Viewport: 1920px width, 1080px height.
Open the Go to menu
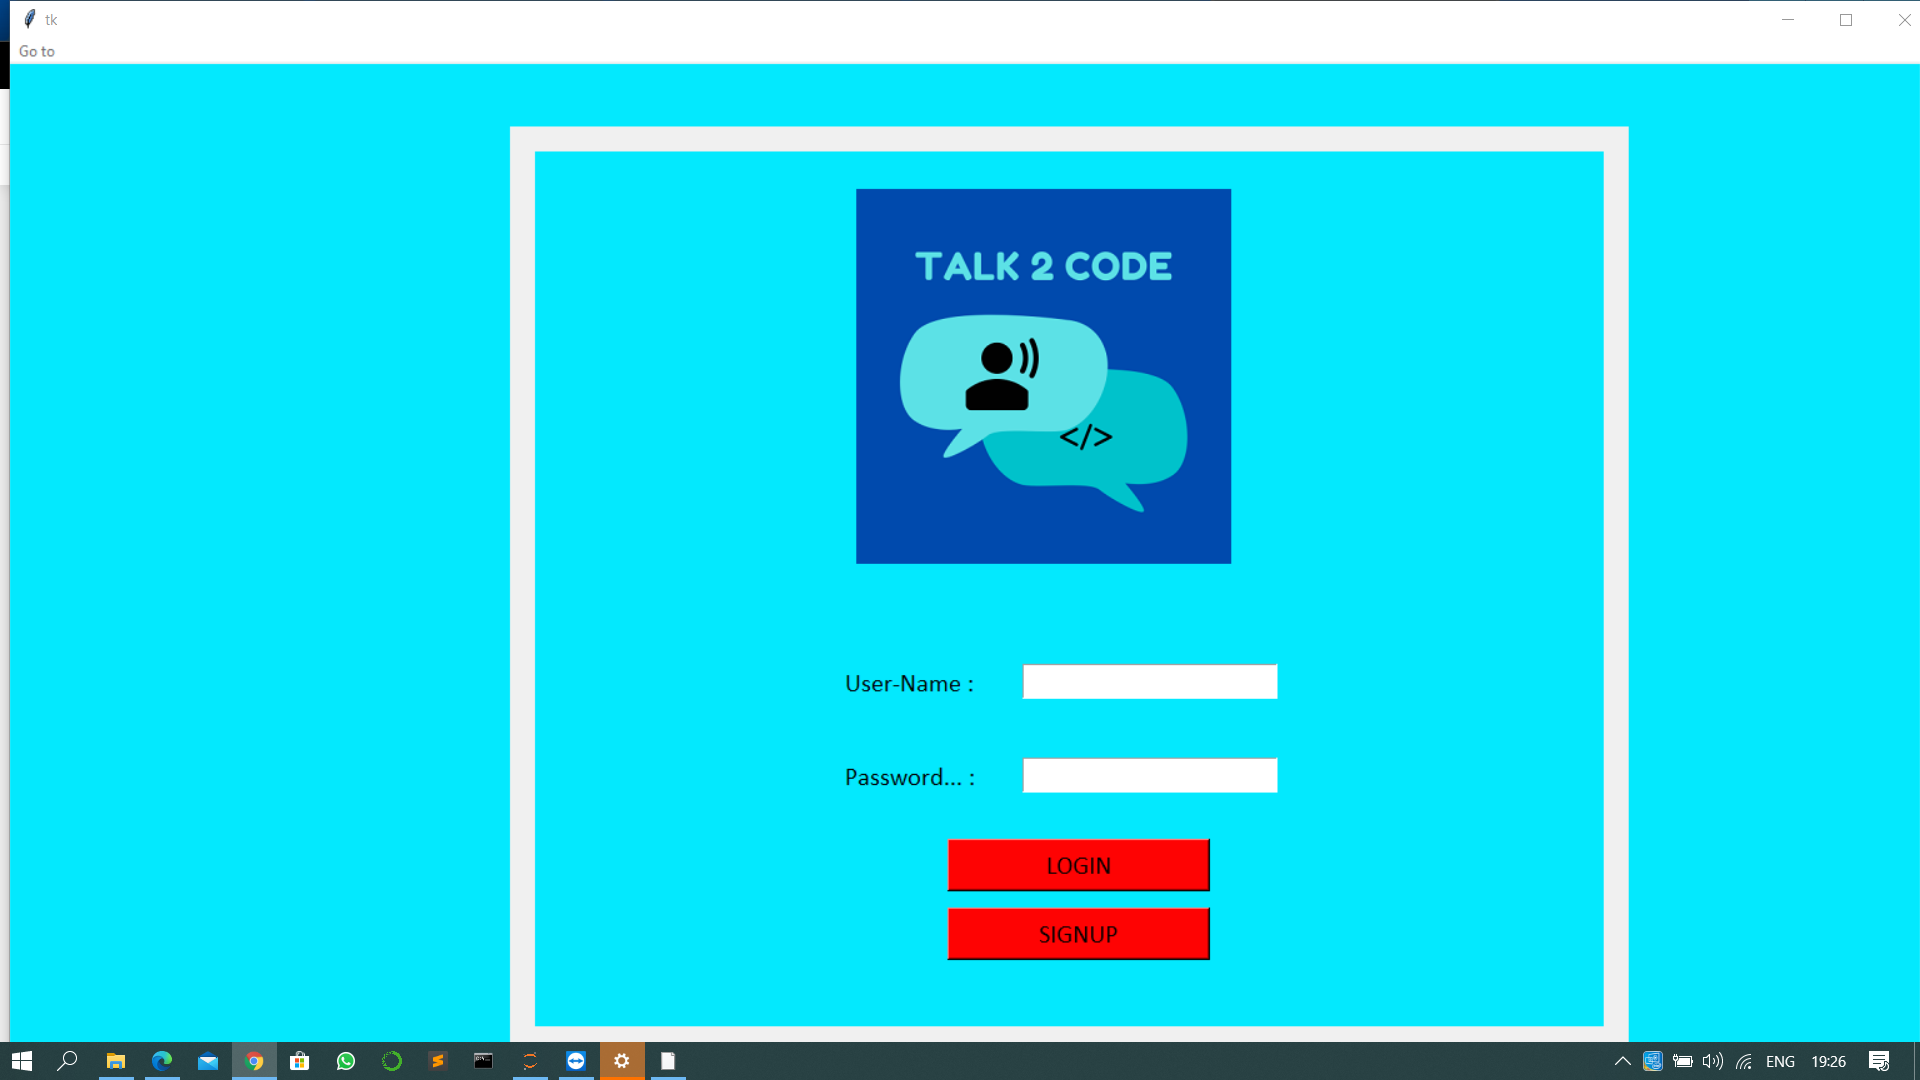click(x=37, y=51)
